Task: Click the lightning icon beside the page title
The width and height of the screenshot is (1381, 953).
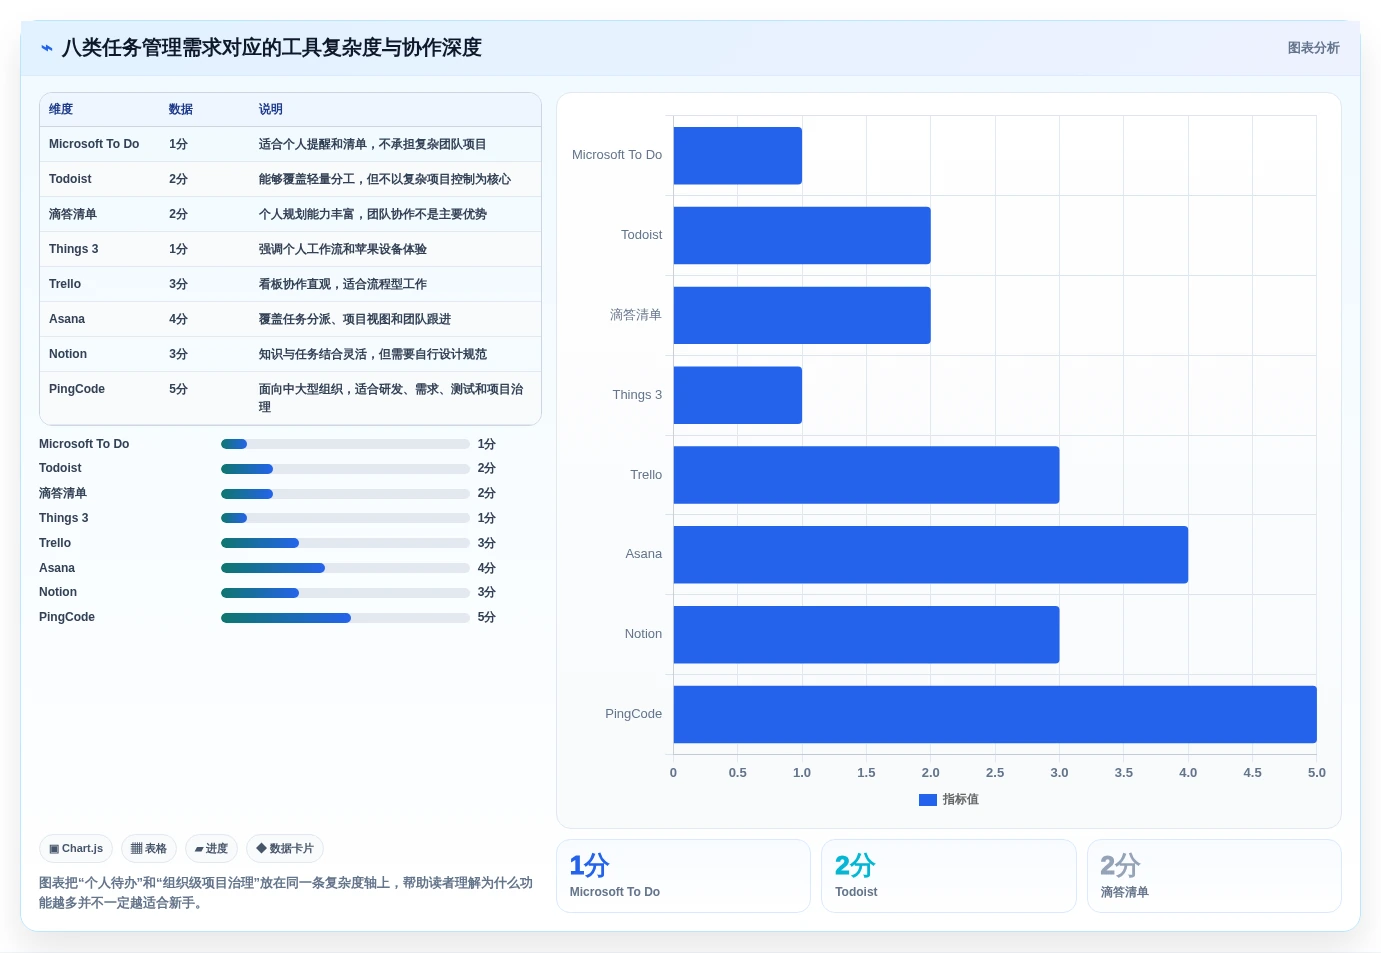Action: tap(46, 48)
